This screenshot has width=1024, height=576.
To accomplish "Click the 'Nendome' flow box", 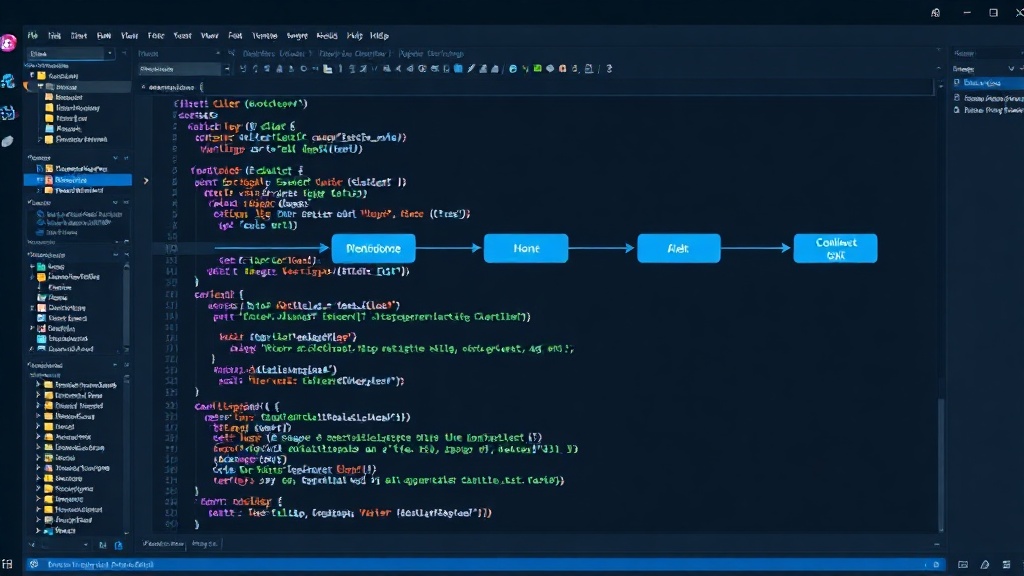I will pyautogui.click(x=374, y=248).
